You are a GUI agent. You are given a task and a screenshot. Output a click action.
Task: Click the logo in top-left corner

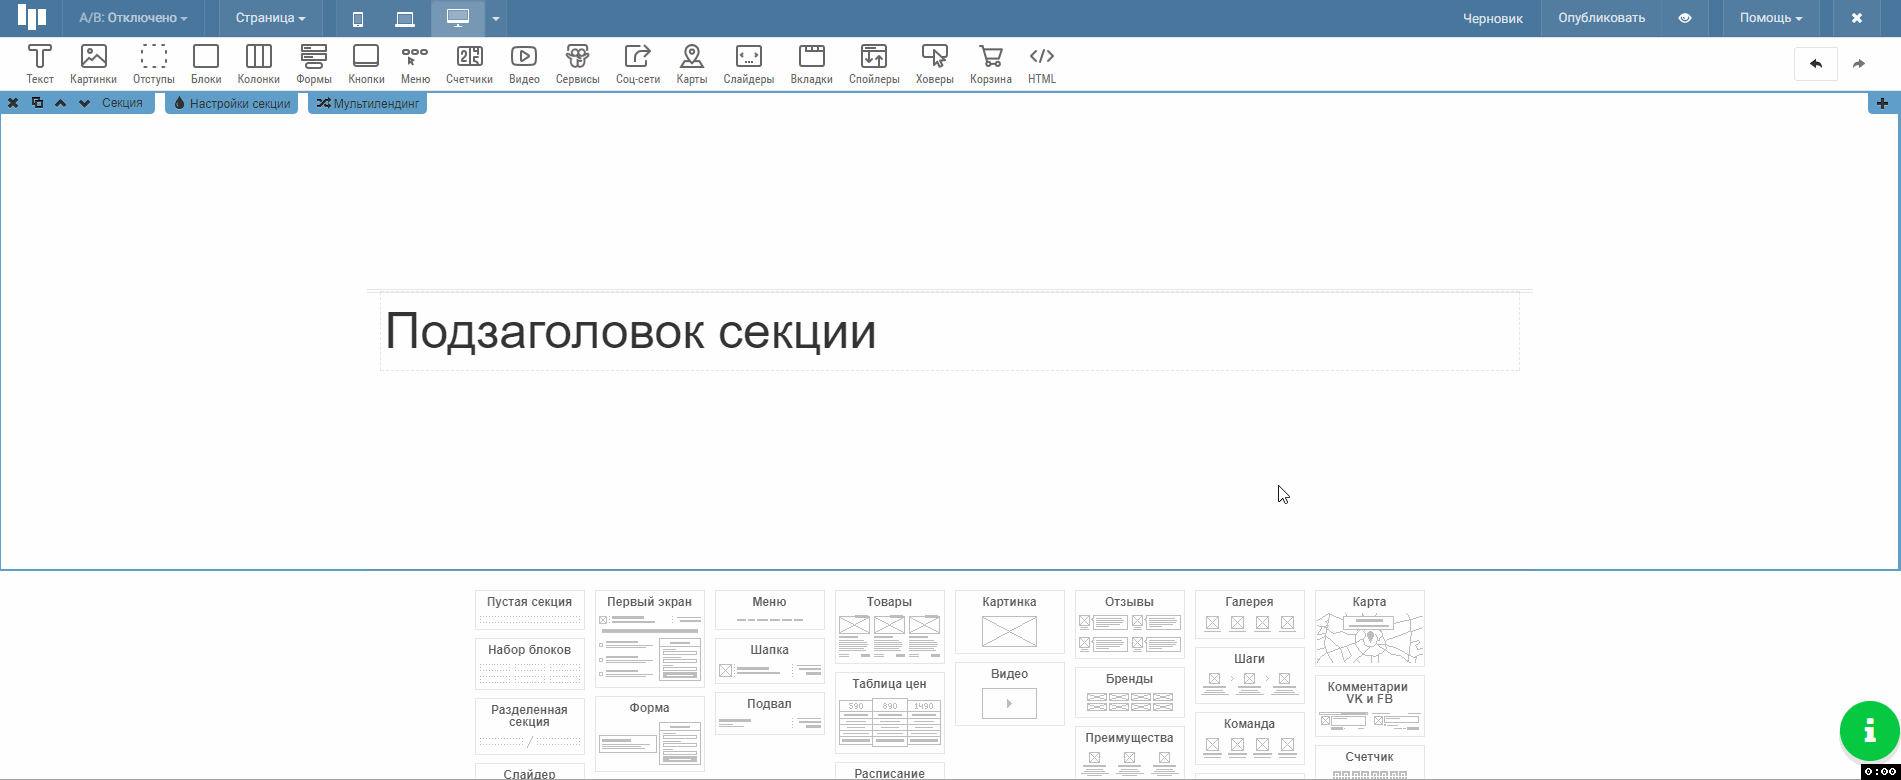pos(32,18)
